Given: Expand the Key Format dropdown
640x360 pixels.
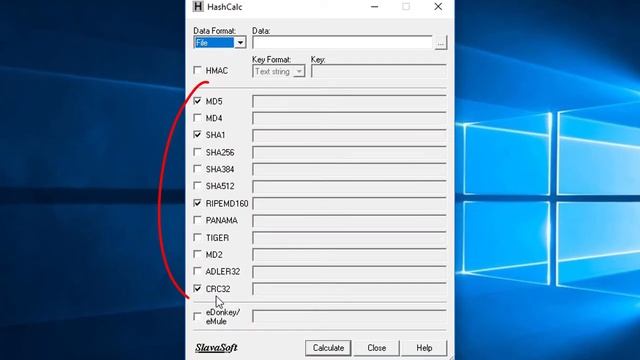Looking at the screenshot, I should tap(299, 71).
